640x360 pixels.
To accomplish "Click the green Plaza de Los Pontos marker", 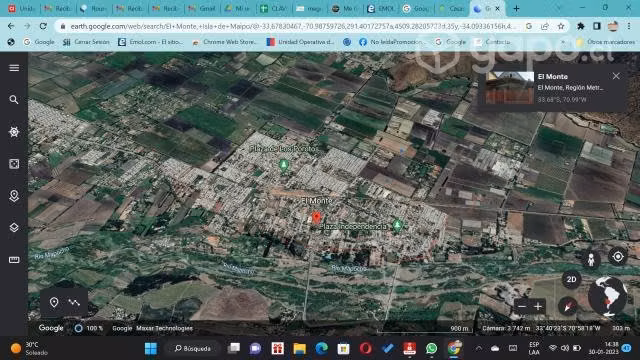I will [283, 165].
